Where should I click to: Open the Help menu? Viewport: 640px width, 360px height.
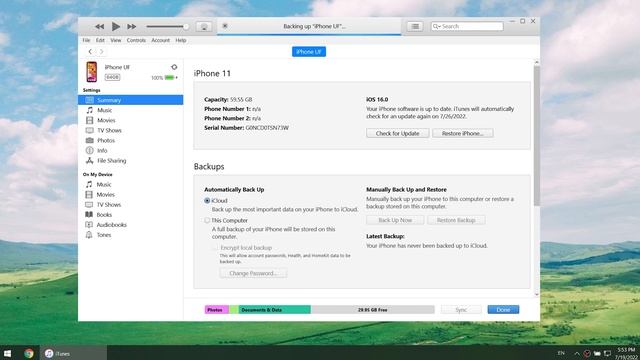click(181, 40)
